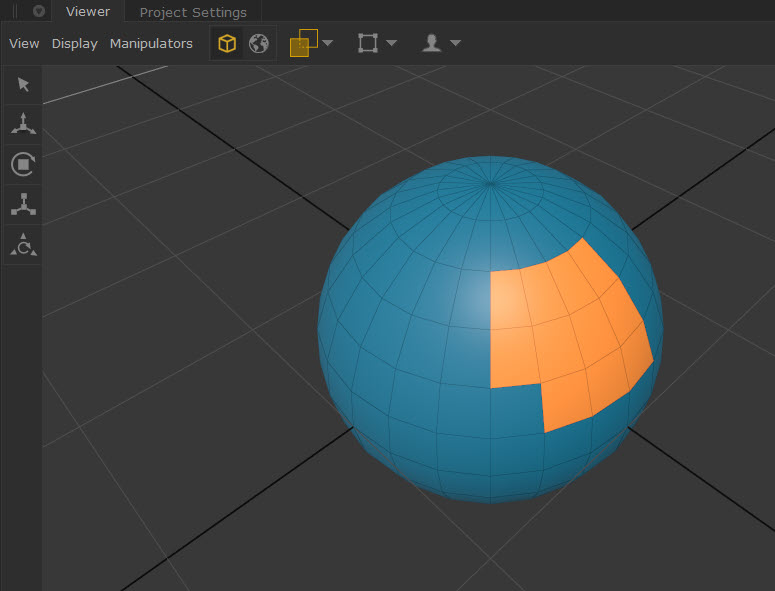Open the Display menu

point(75,44)
